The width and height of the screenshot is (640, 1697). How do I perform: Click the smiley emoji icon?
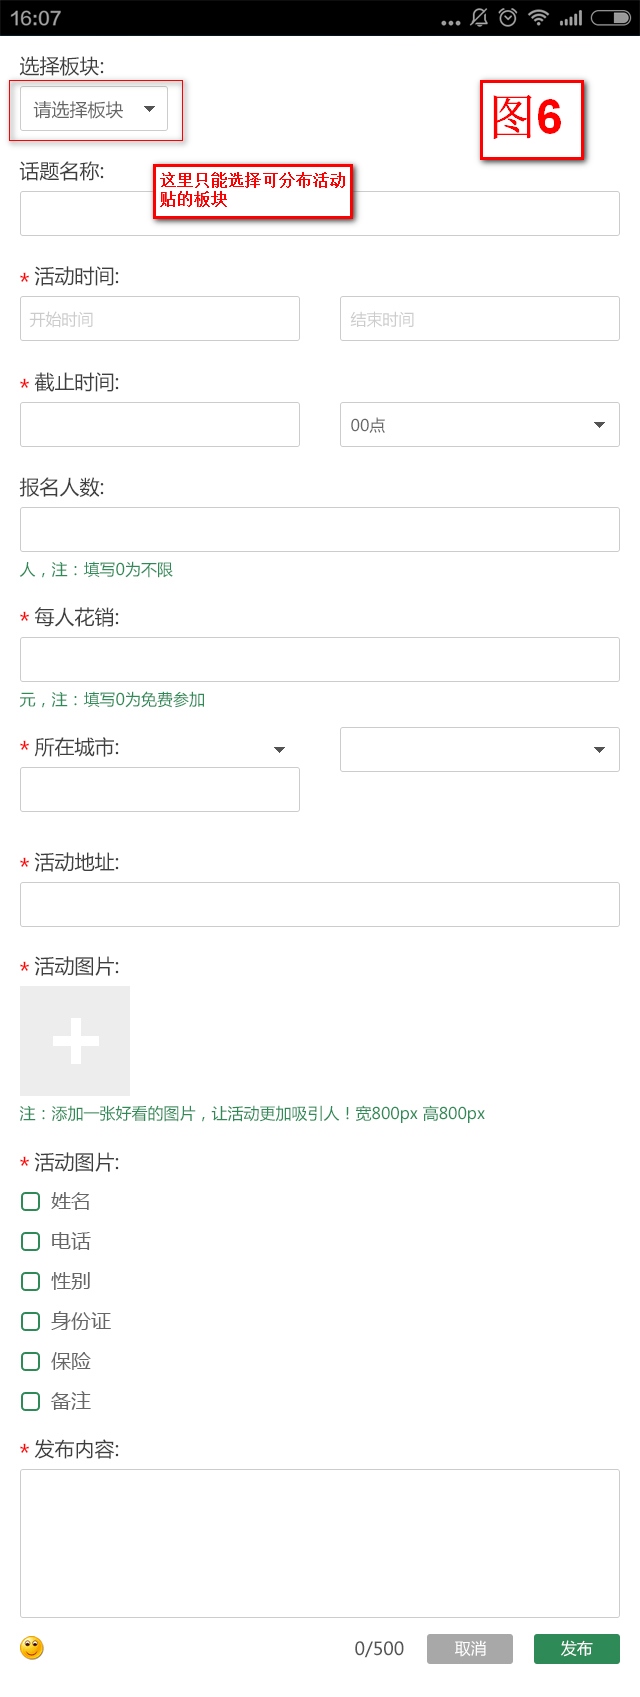(x=32, y=1648)
